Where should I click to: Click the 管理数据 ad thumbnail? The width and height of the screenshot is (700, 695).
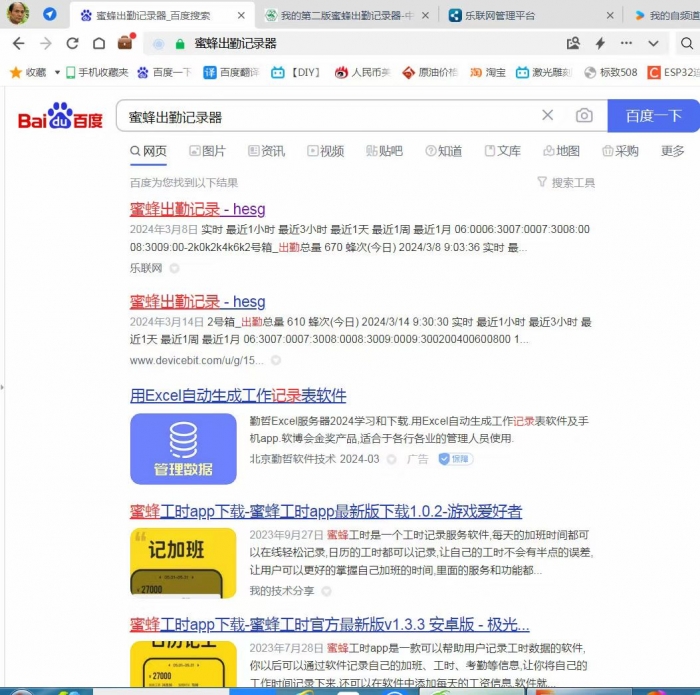(183, 449)
